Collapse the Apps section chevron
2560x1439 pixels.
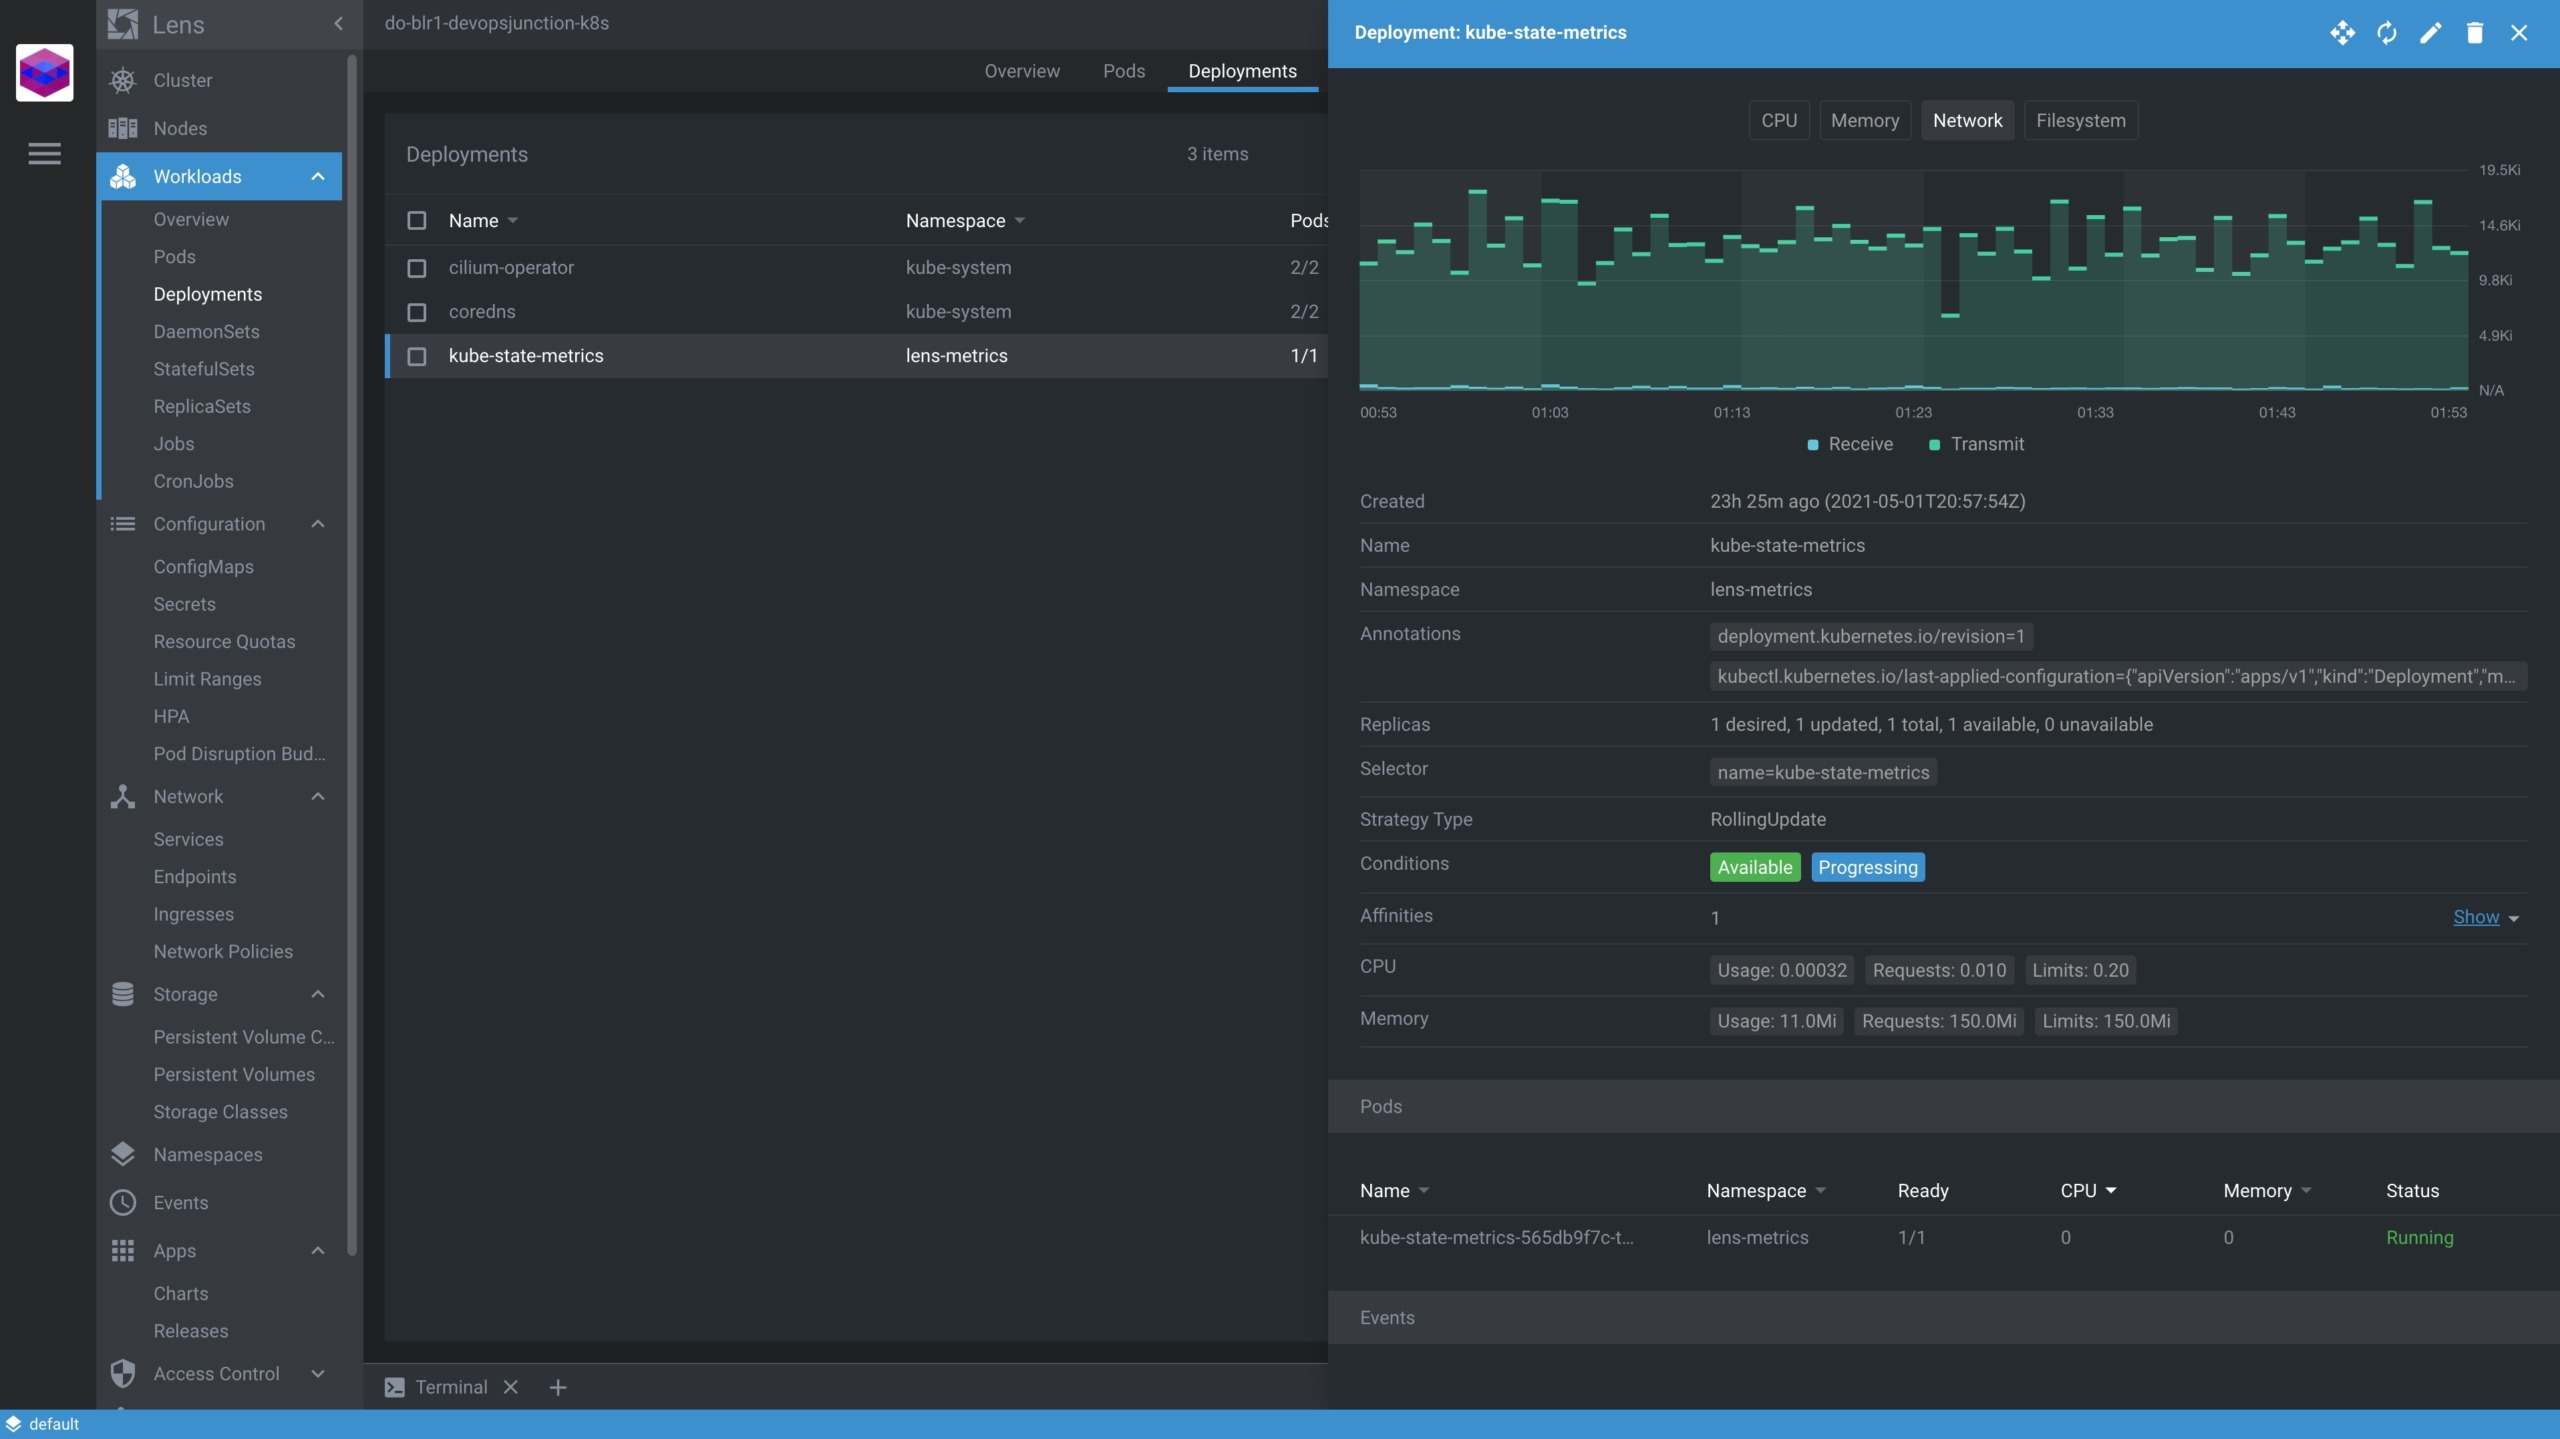pyautogui.click(x=318, y=1250)
